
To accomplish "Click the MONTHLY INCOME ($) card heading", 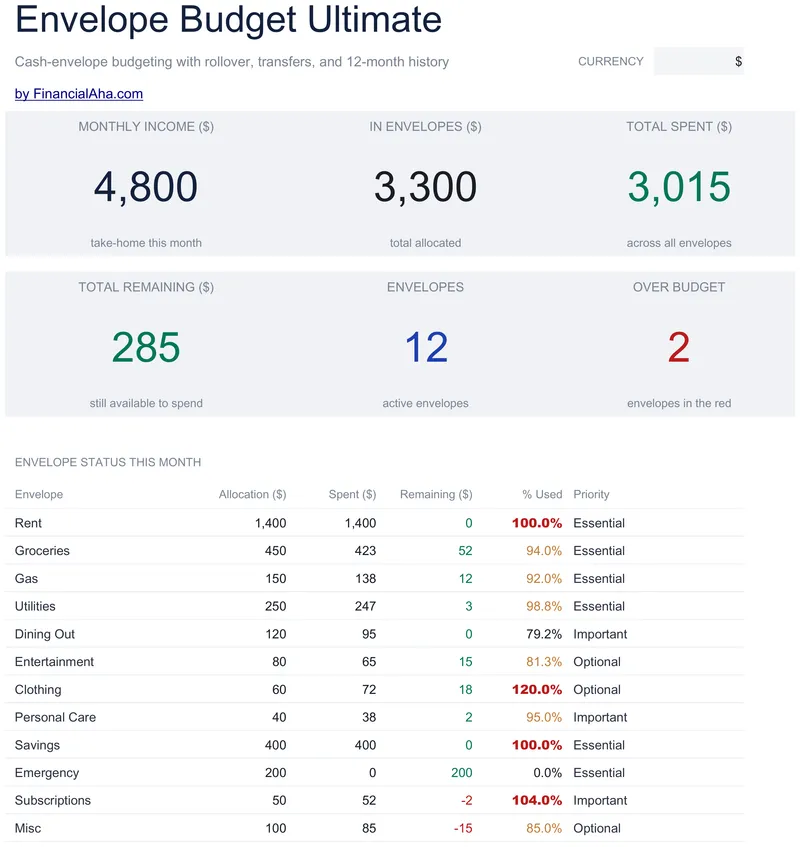I will click(x=146, y=126).
